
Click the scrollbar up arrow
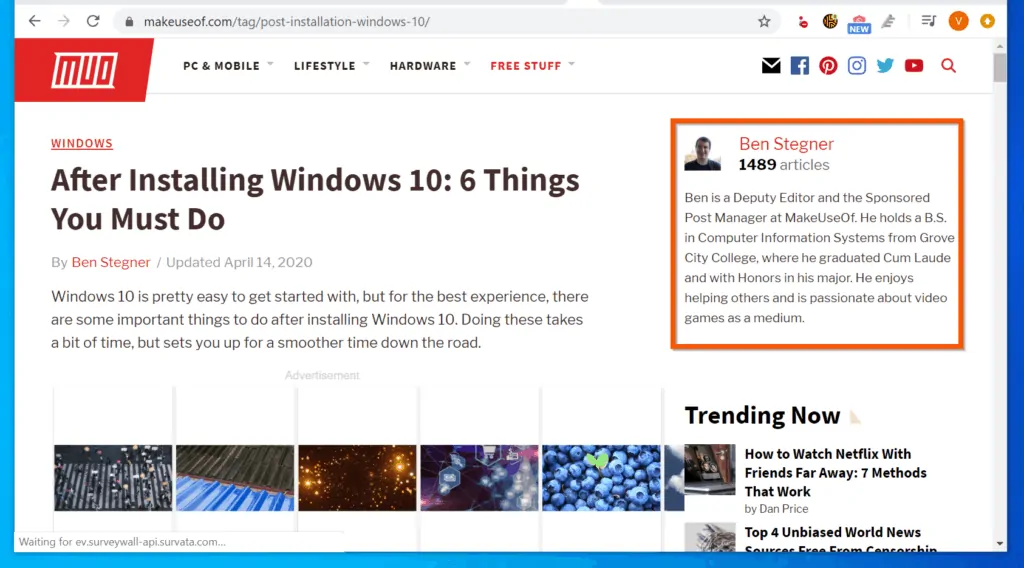[x=1000, y=46]
